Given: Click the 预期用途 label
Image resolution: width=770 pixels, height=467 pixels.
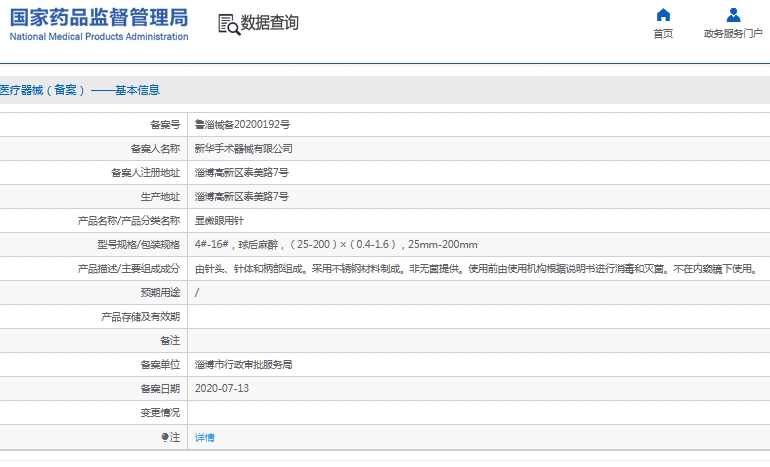Looking at the screenshot, I should [160, 293].
